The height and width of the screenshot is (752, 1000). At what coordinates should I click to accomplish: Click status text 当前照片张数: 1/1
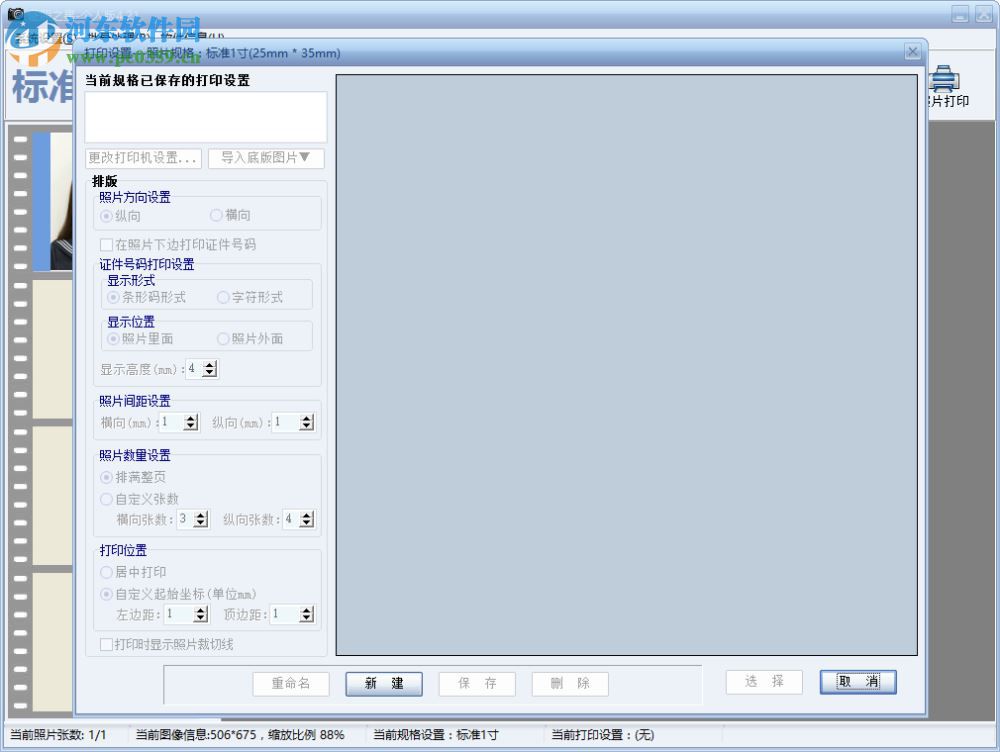(58, 735)
